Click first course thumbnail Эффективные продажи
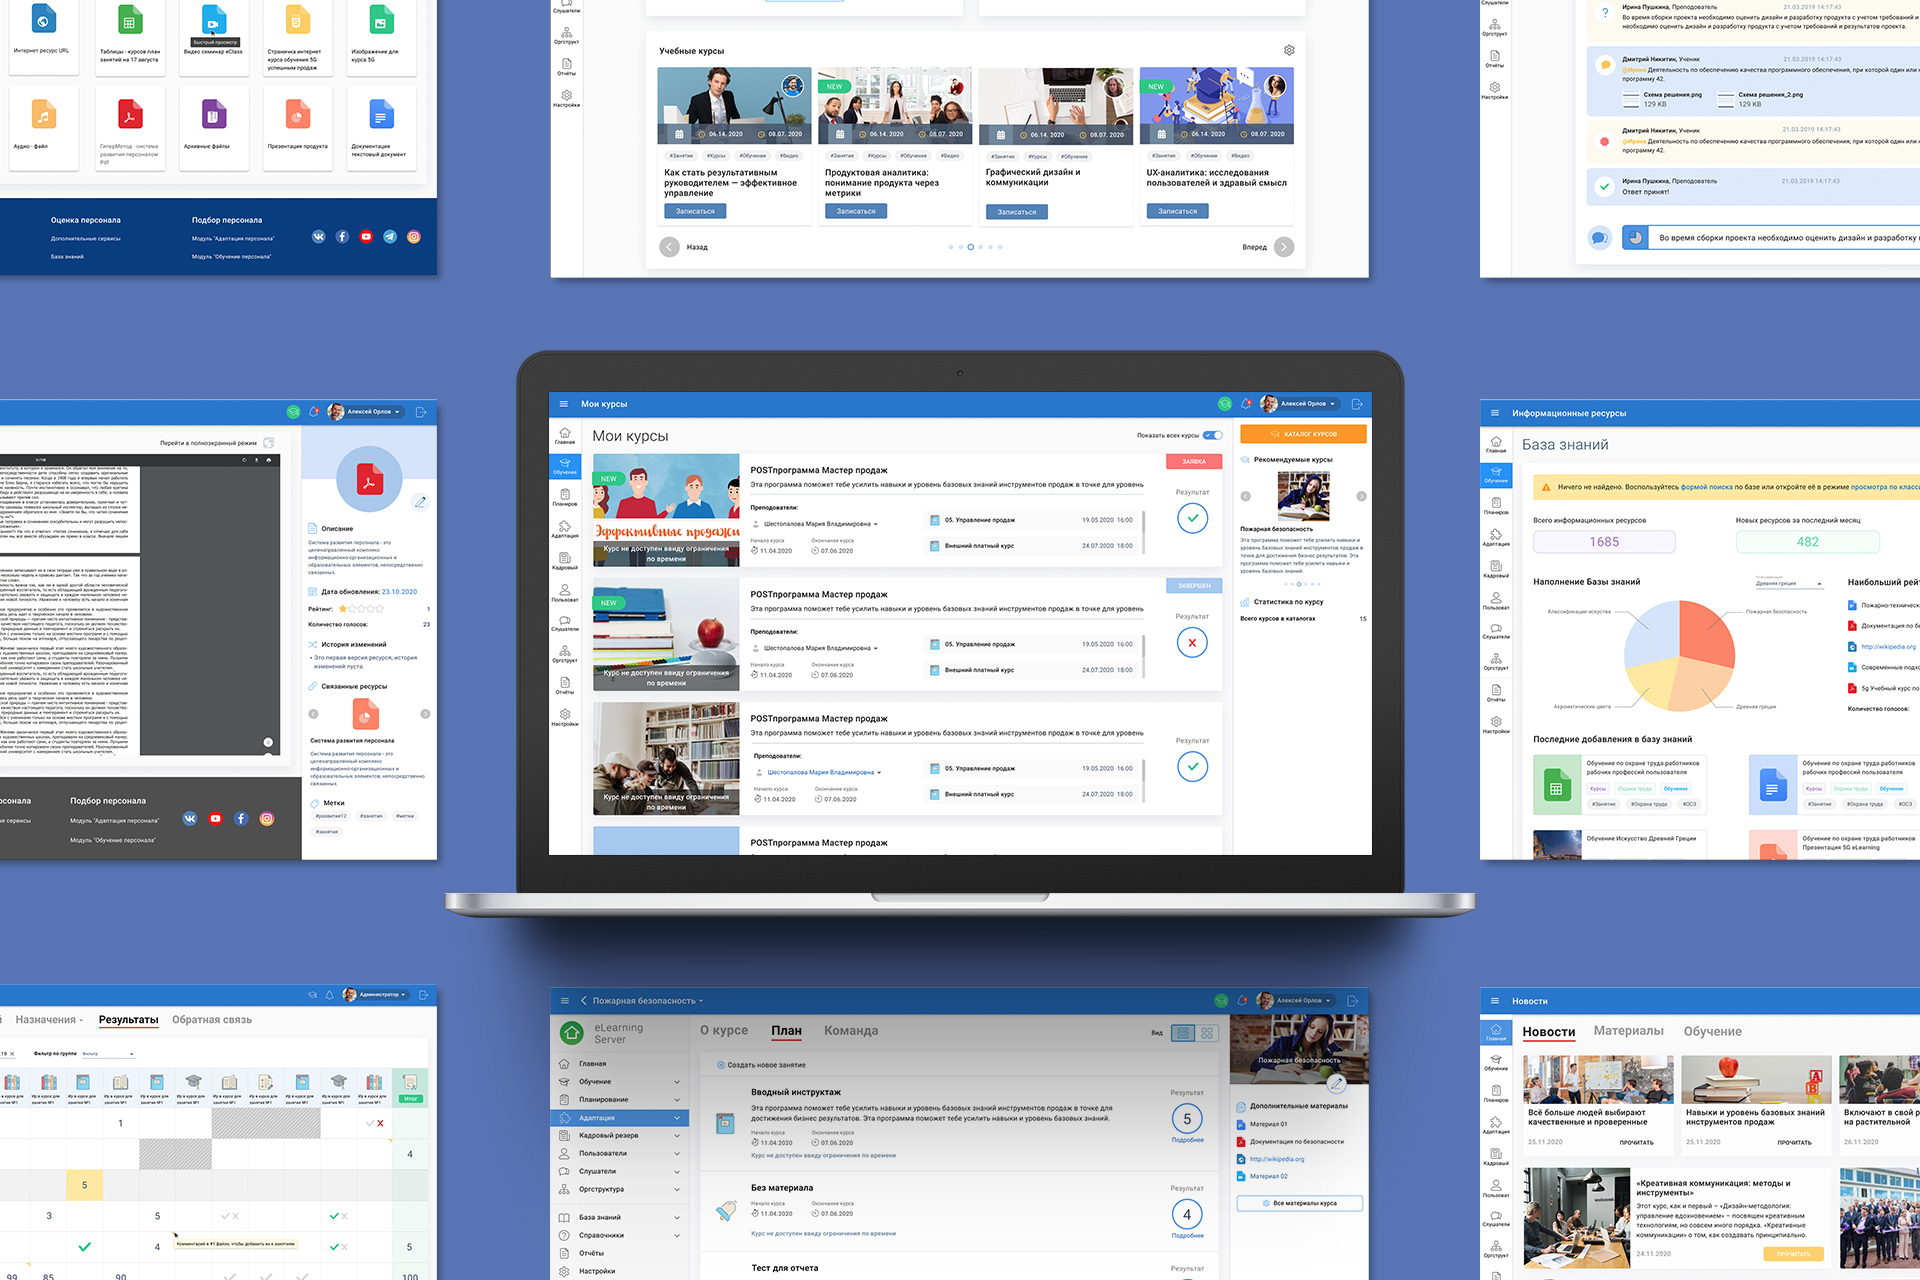Screen dimensions: 1920x1280 point(666,510)
